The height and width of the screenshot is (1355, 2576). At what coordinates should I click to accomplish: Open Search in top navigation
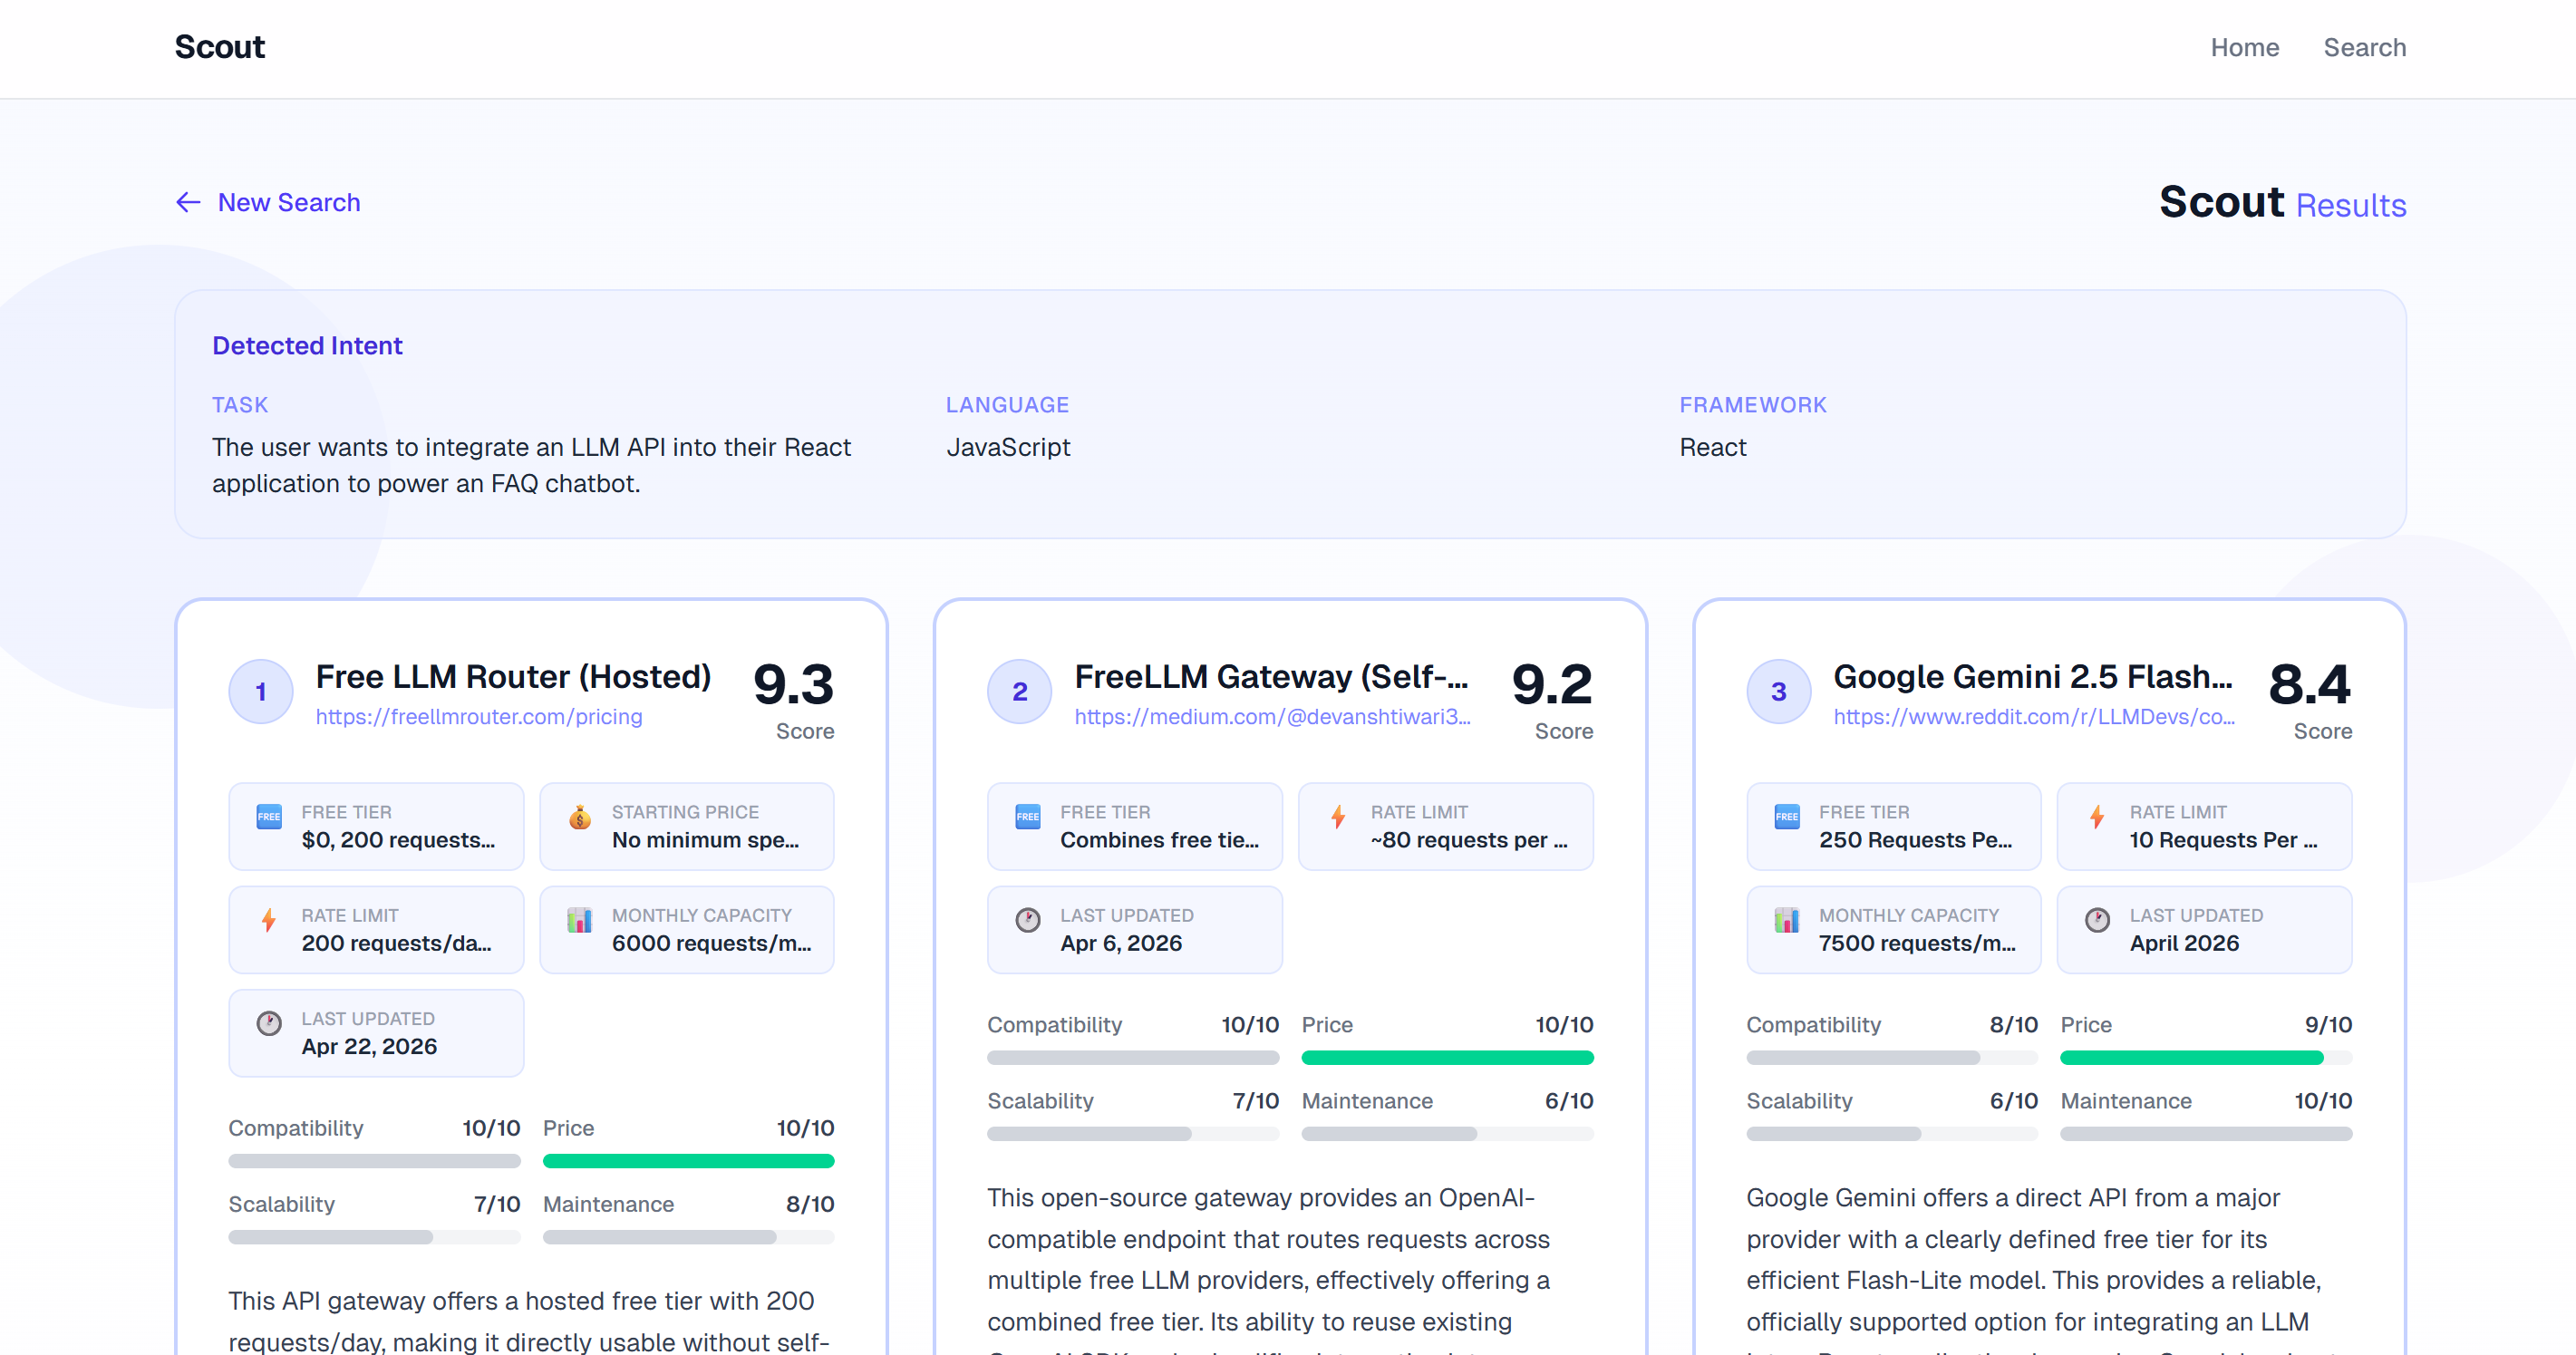point(2364,48)
